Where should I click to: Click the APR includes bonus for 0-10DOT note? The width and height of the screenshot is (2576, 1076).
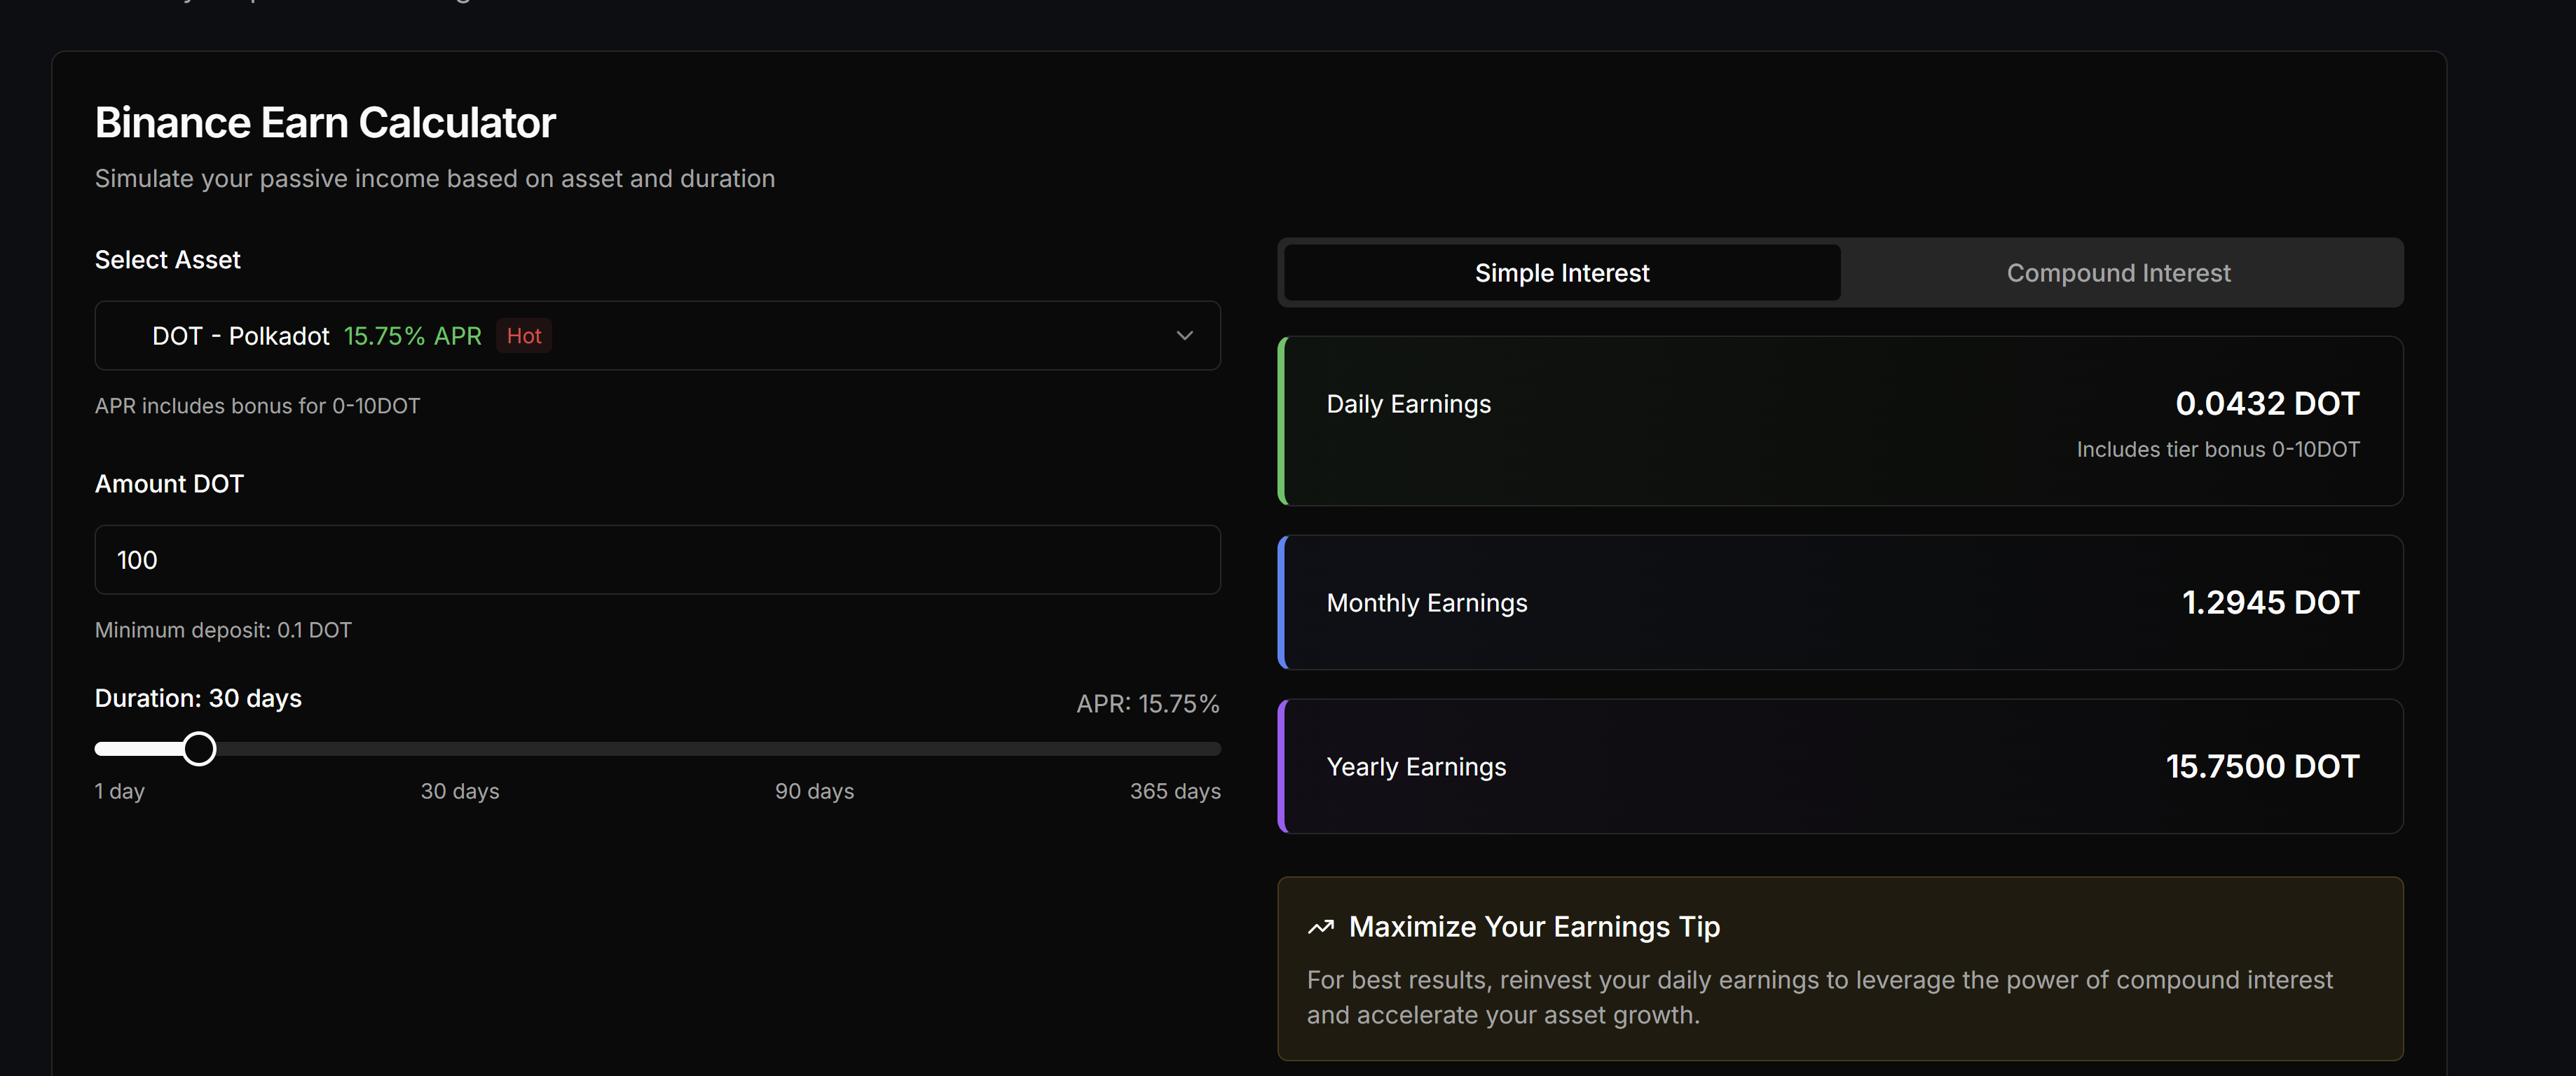point(257,406)
